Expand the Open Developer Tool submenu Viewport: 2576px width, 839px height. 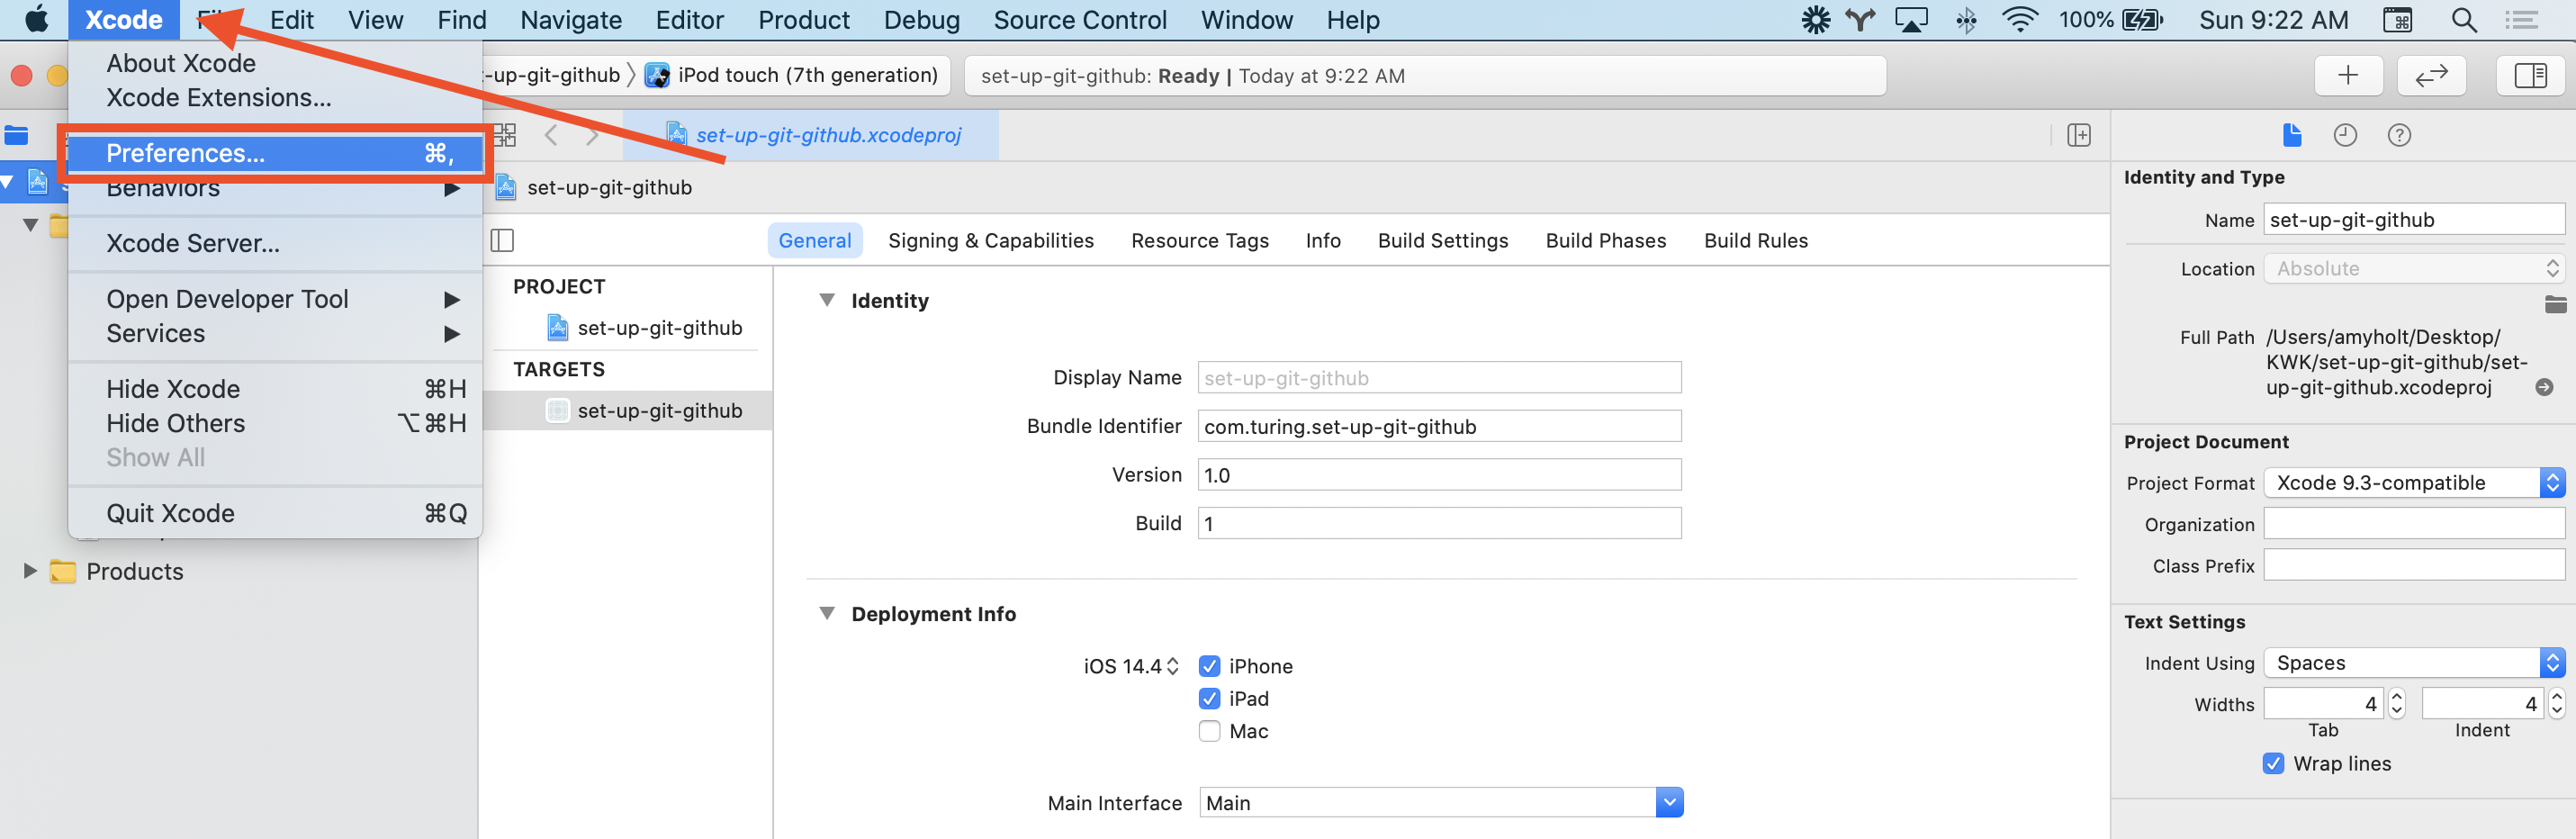[x=276, y=299]
